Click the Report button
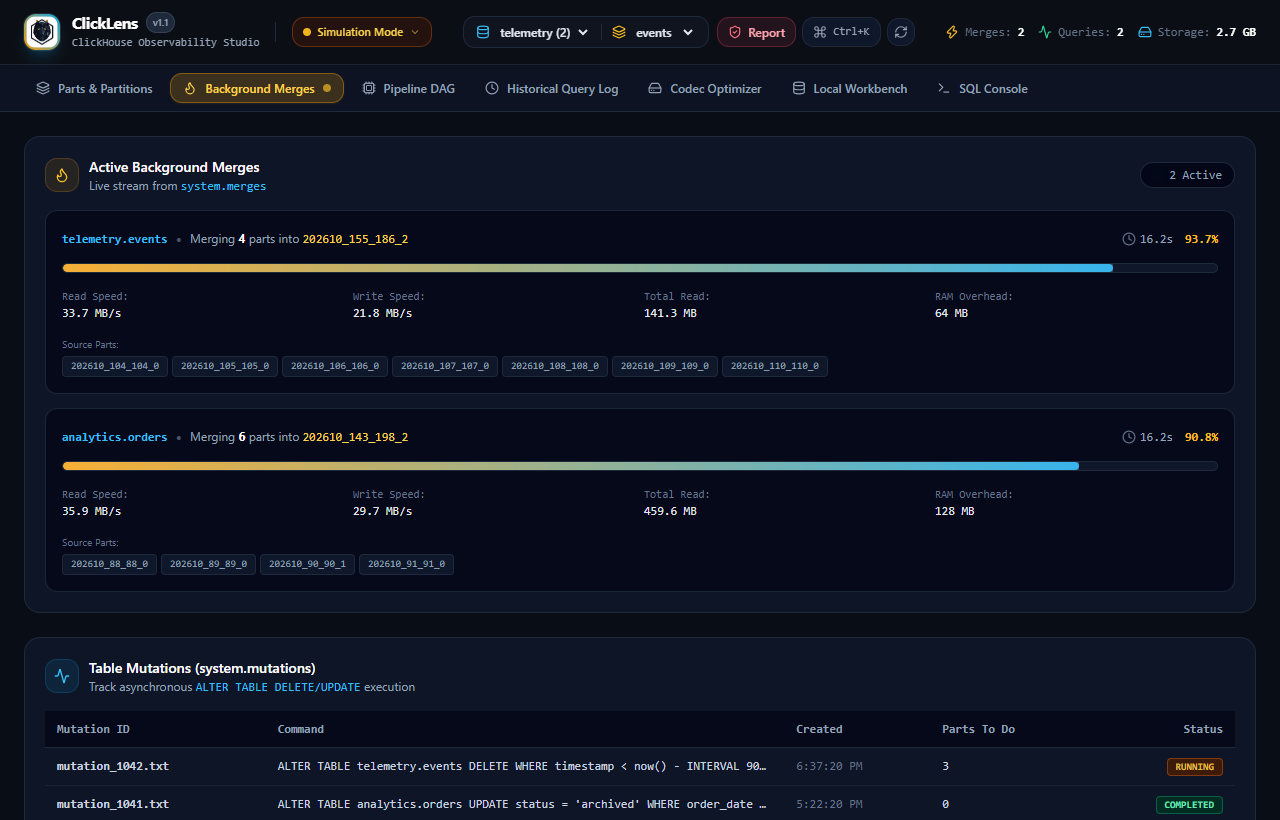Screen dimensions: 1280x820 click(x=757, y=32)
